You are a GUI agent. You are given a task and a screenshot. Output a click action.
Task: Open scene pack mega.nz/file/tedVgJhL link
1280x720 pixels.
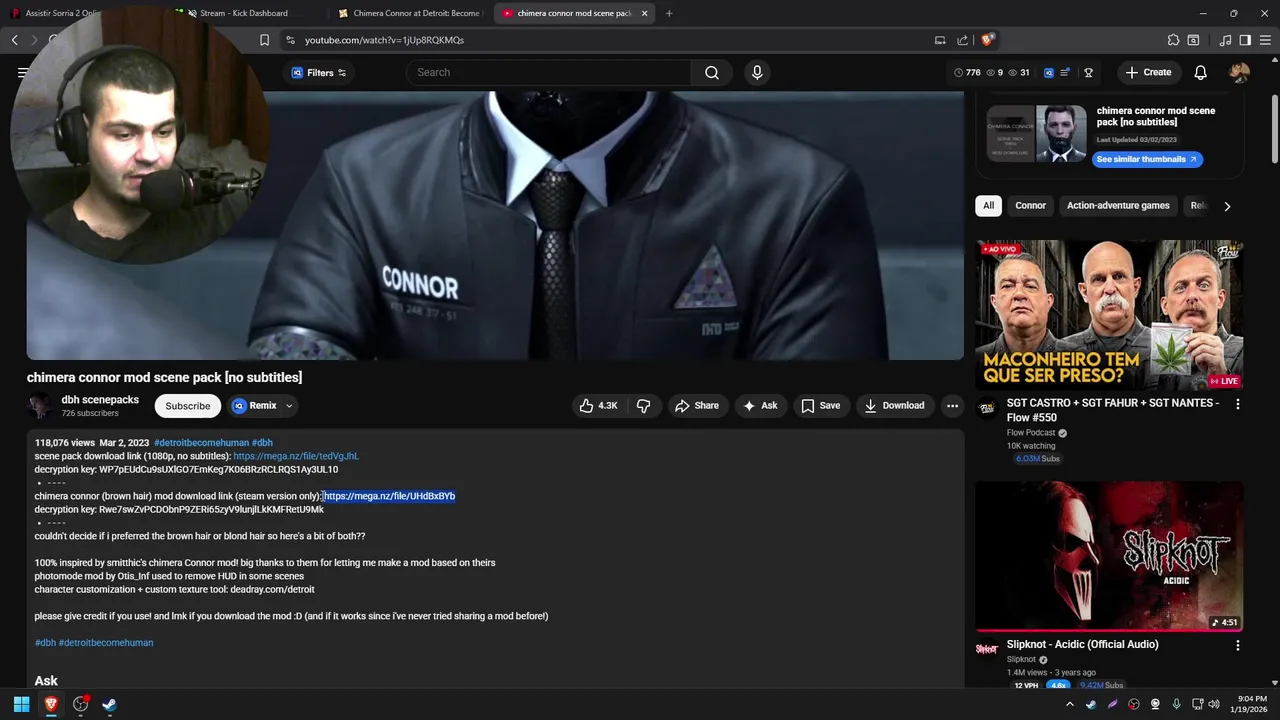click(296, 456)
